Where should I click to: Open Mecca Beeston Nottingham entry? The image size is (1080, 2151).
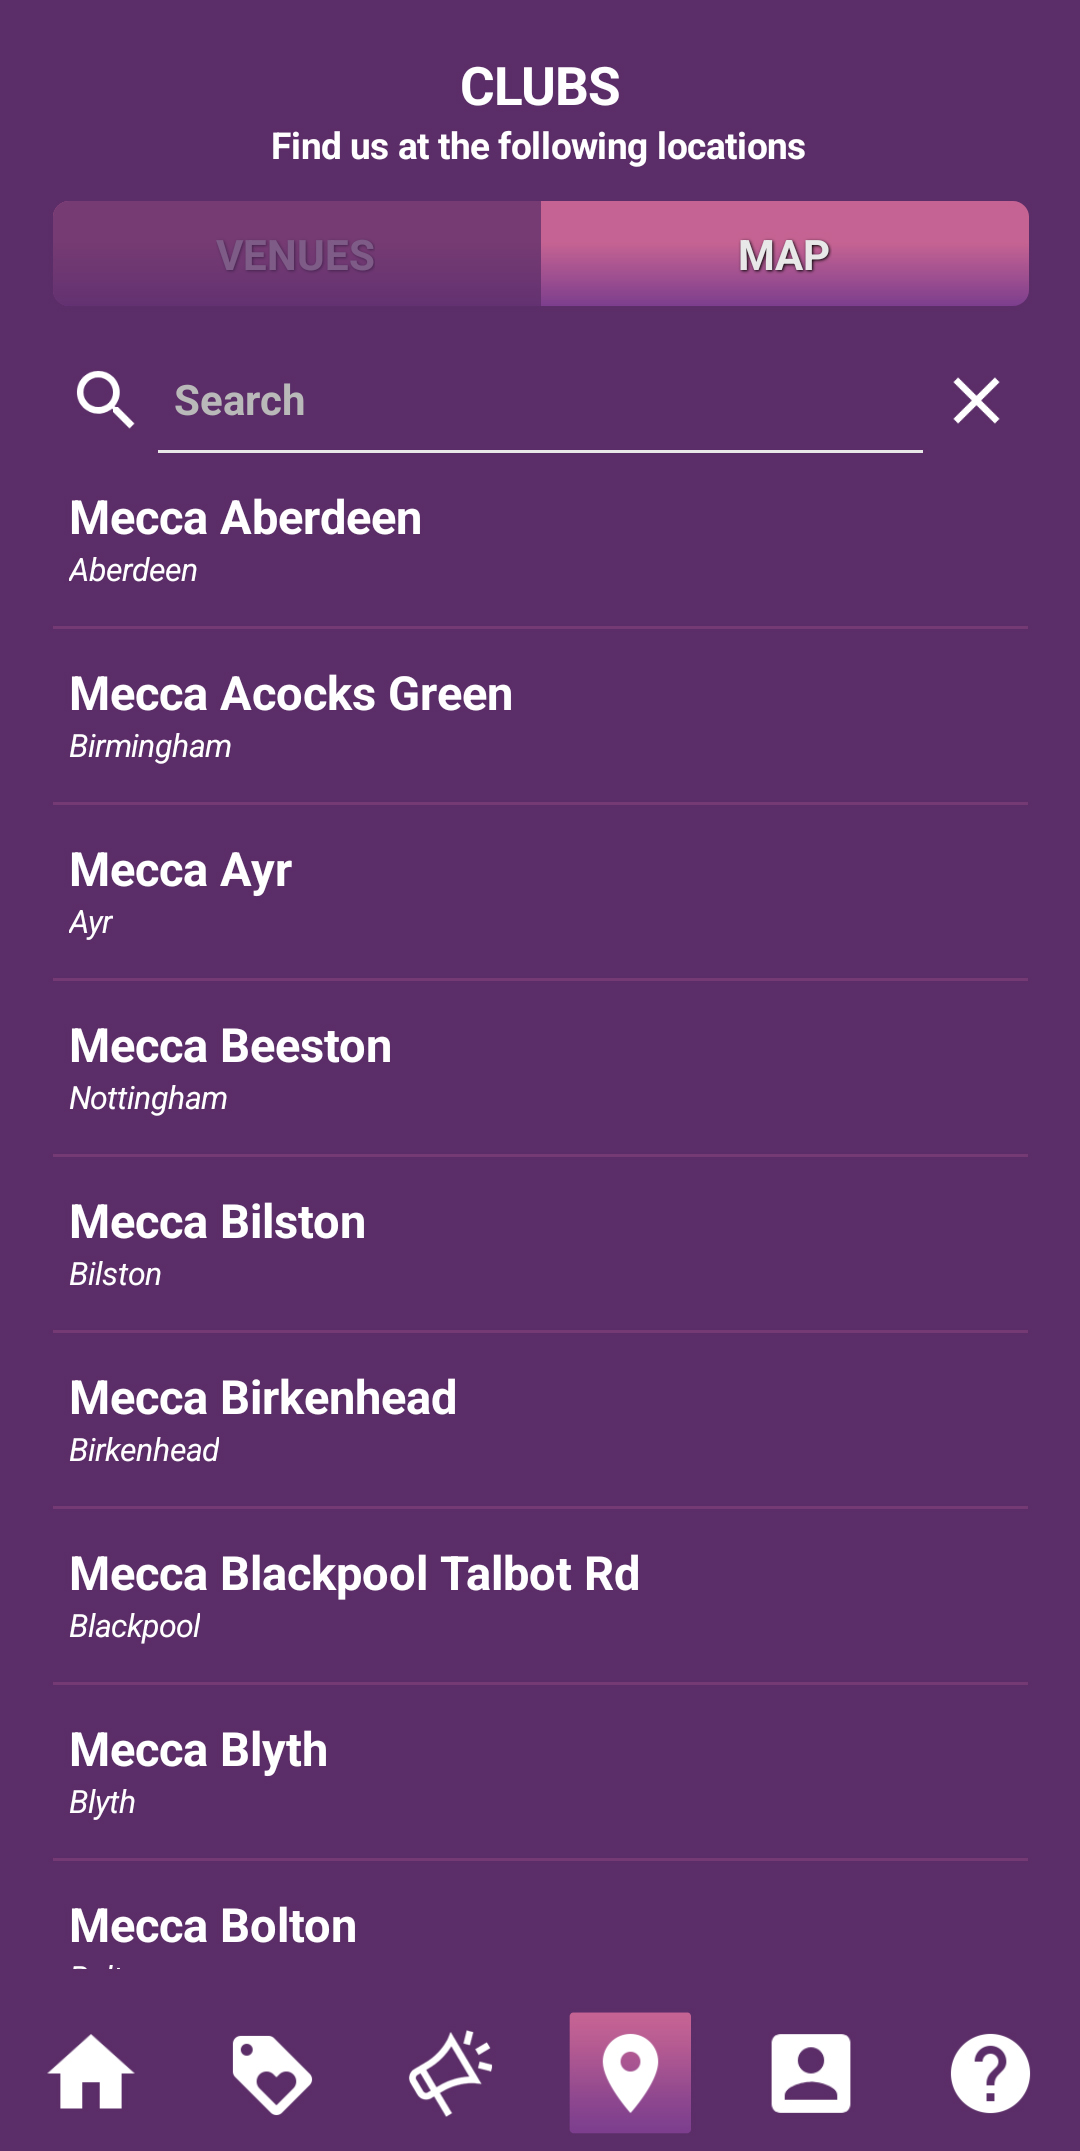tap(540, 1069)
